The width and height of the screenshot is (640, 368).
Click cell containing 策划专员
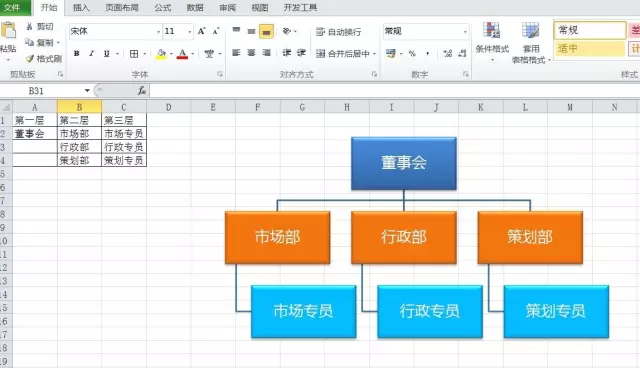124,160
